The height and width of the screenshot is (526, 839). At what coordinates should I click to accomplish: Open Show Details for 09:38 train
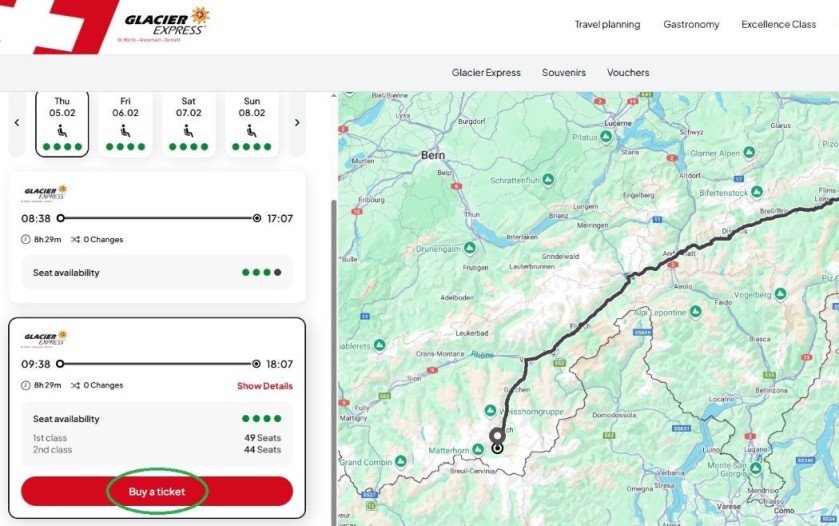(x=265, y=386)
